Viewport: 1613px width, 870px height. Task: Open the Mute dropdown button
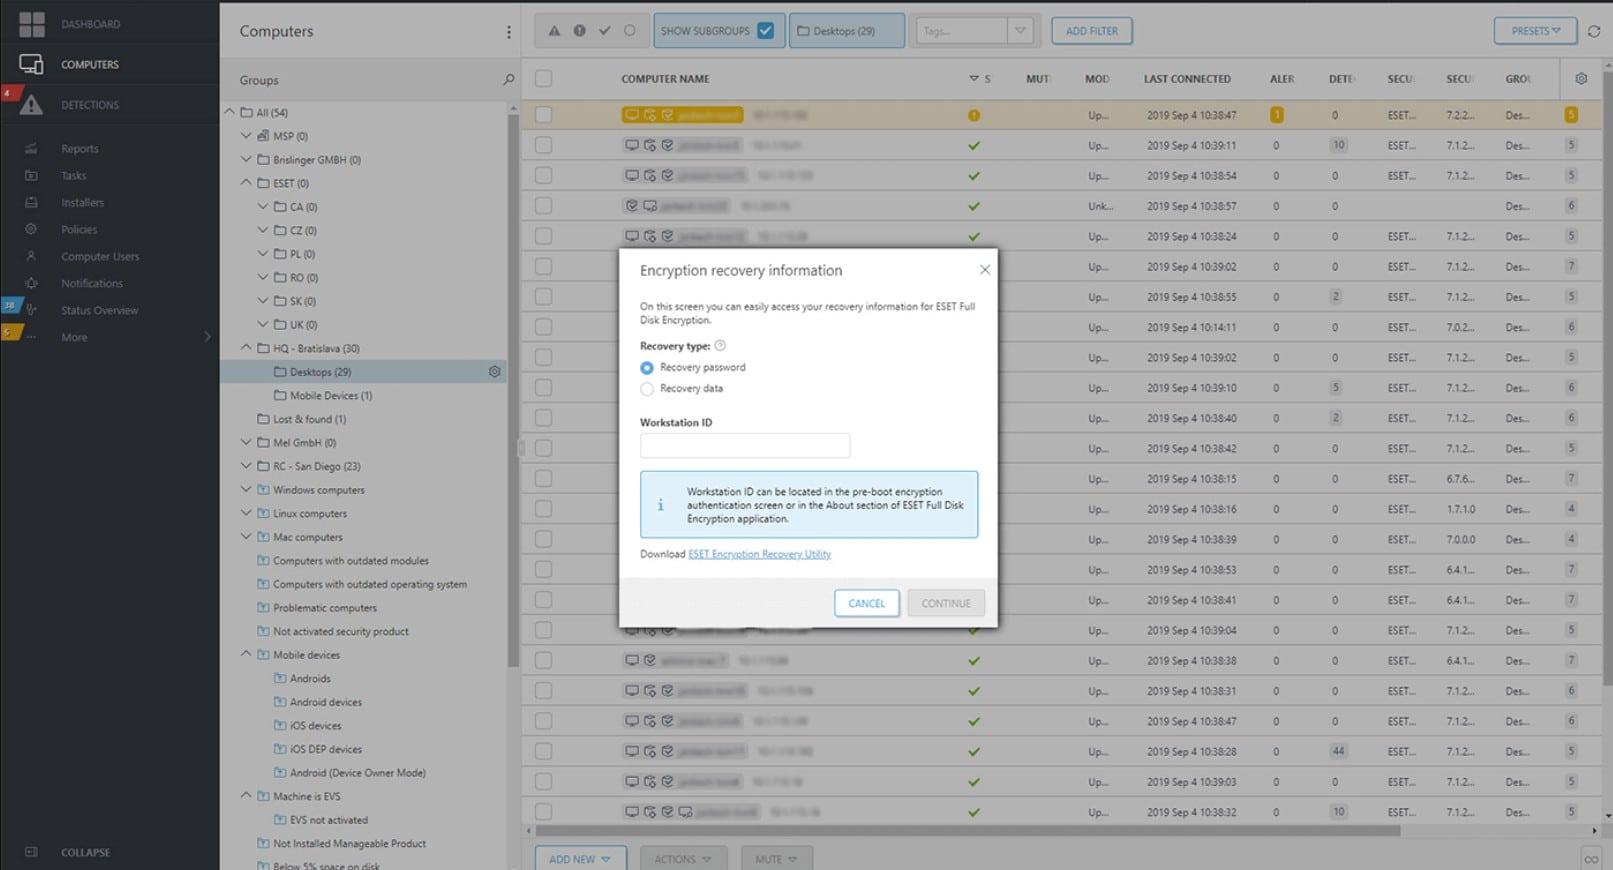point(777,859)
